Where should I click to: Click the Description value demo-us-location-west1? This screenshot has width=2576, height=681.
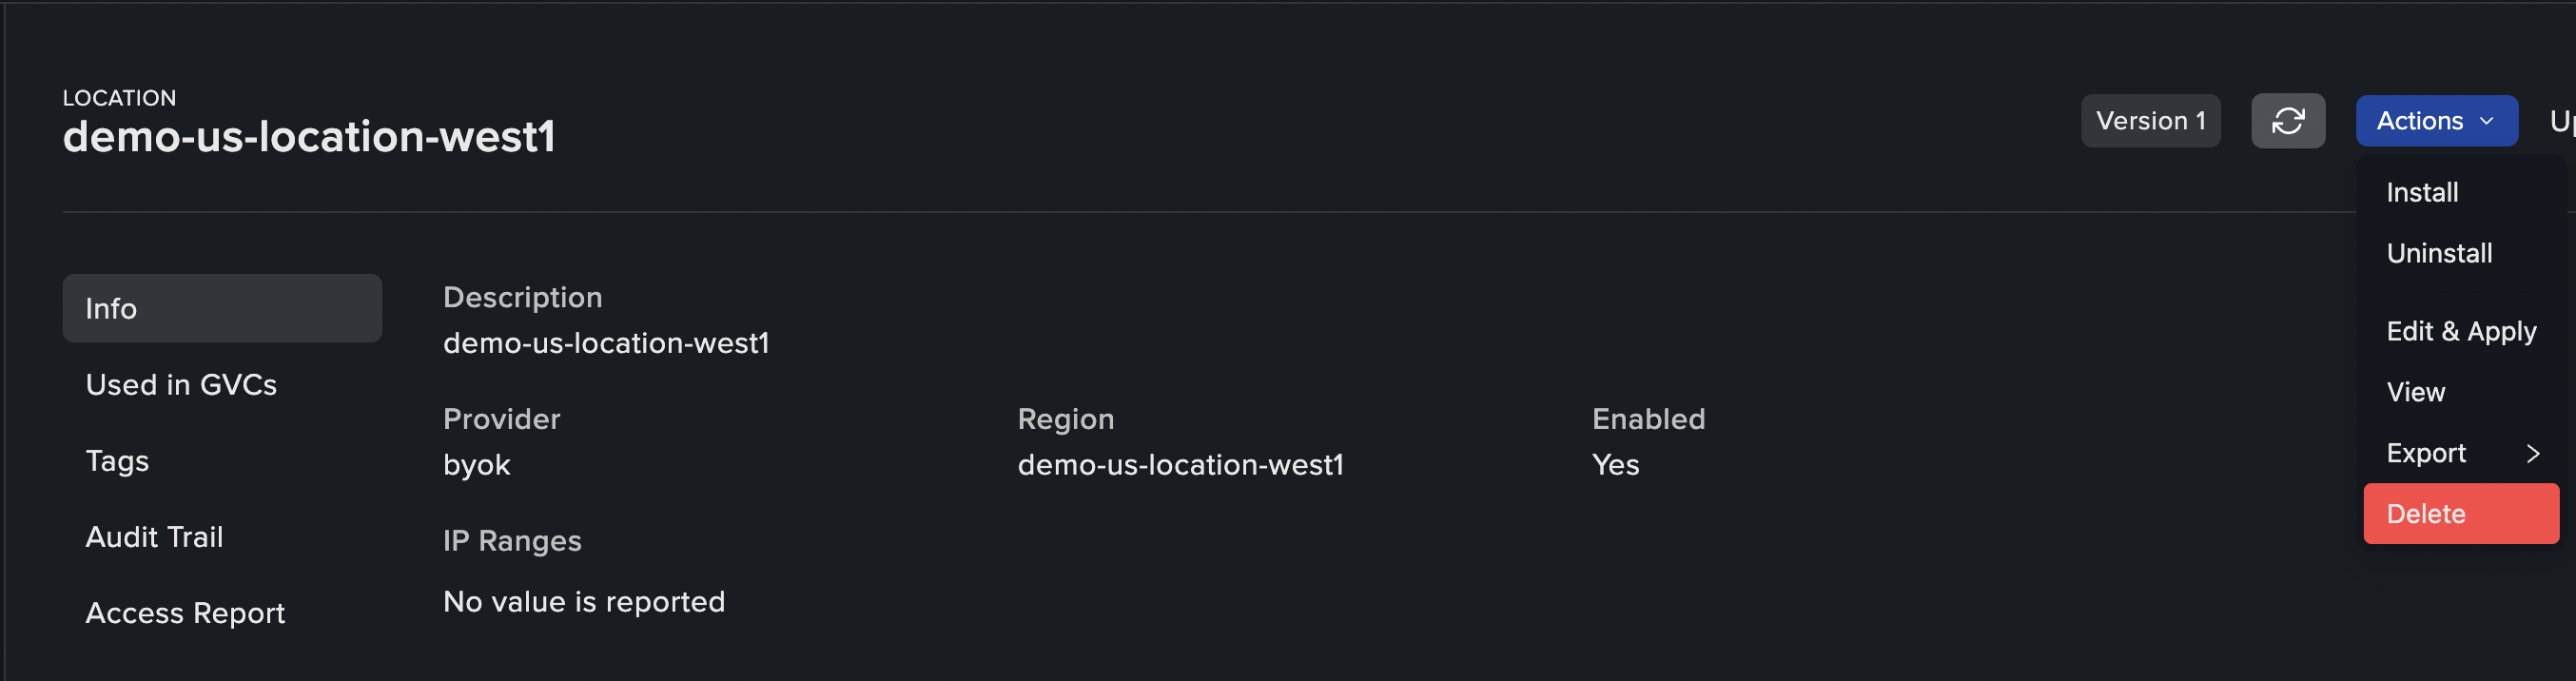point(606,343)
